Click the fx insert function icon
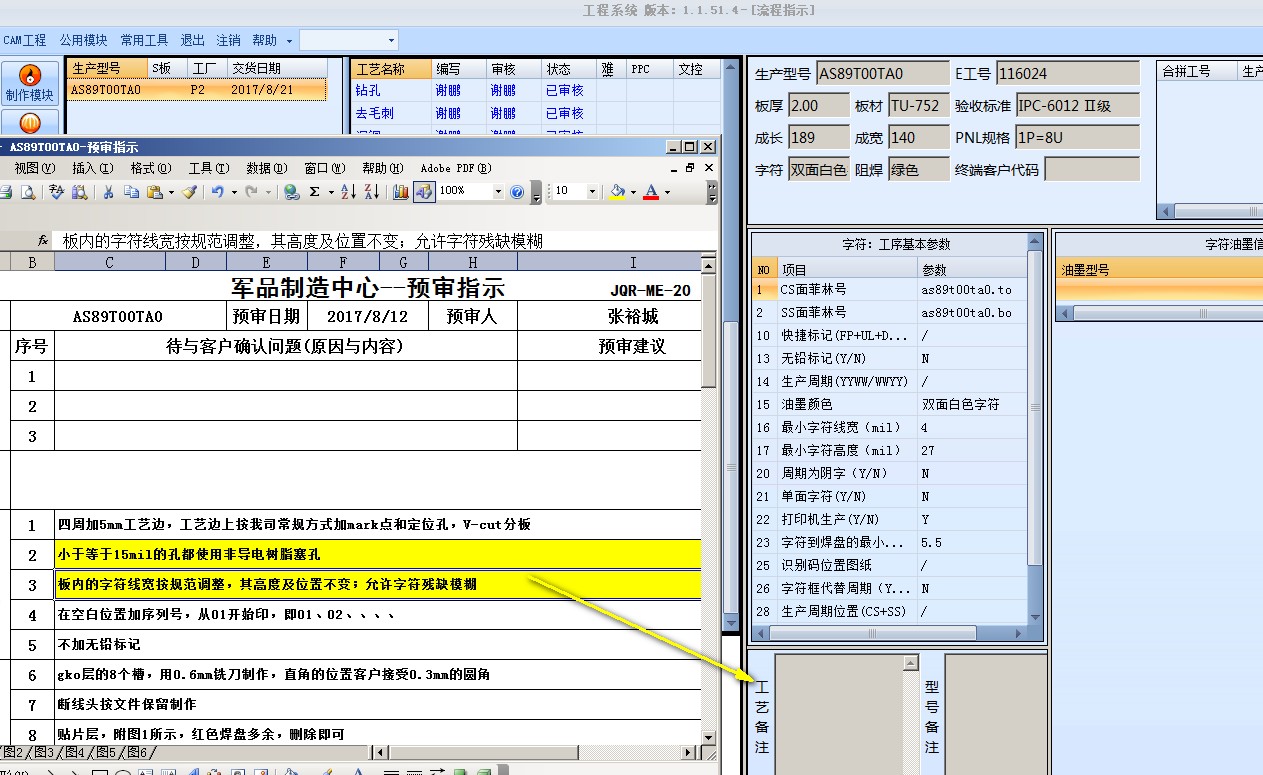This screenshot has height=775, width=1263. 43,241
